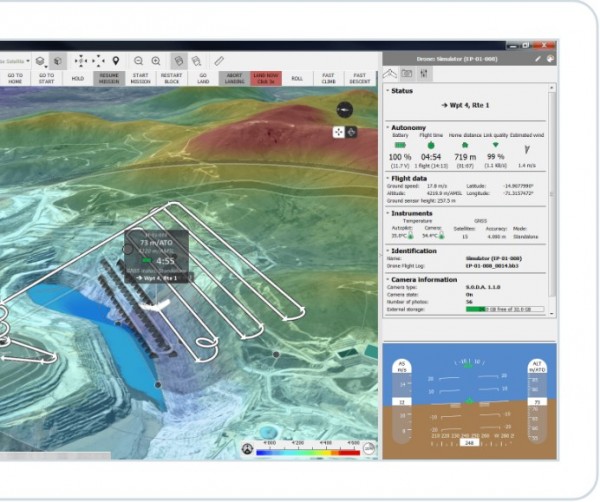Image resolution: width=600 pixels, height=502 pixels.
Task: Click the '719 m' home distance value
Action: point(465,157)
